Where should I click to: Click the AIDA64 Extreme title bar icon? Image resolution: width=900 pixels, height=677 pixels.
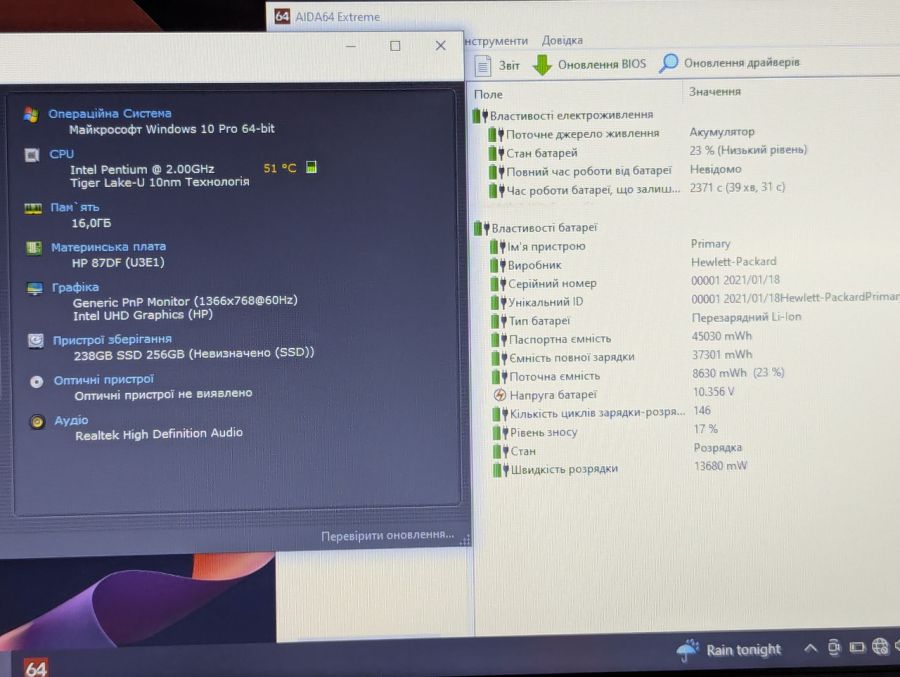282,16
